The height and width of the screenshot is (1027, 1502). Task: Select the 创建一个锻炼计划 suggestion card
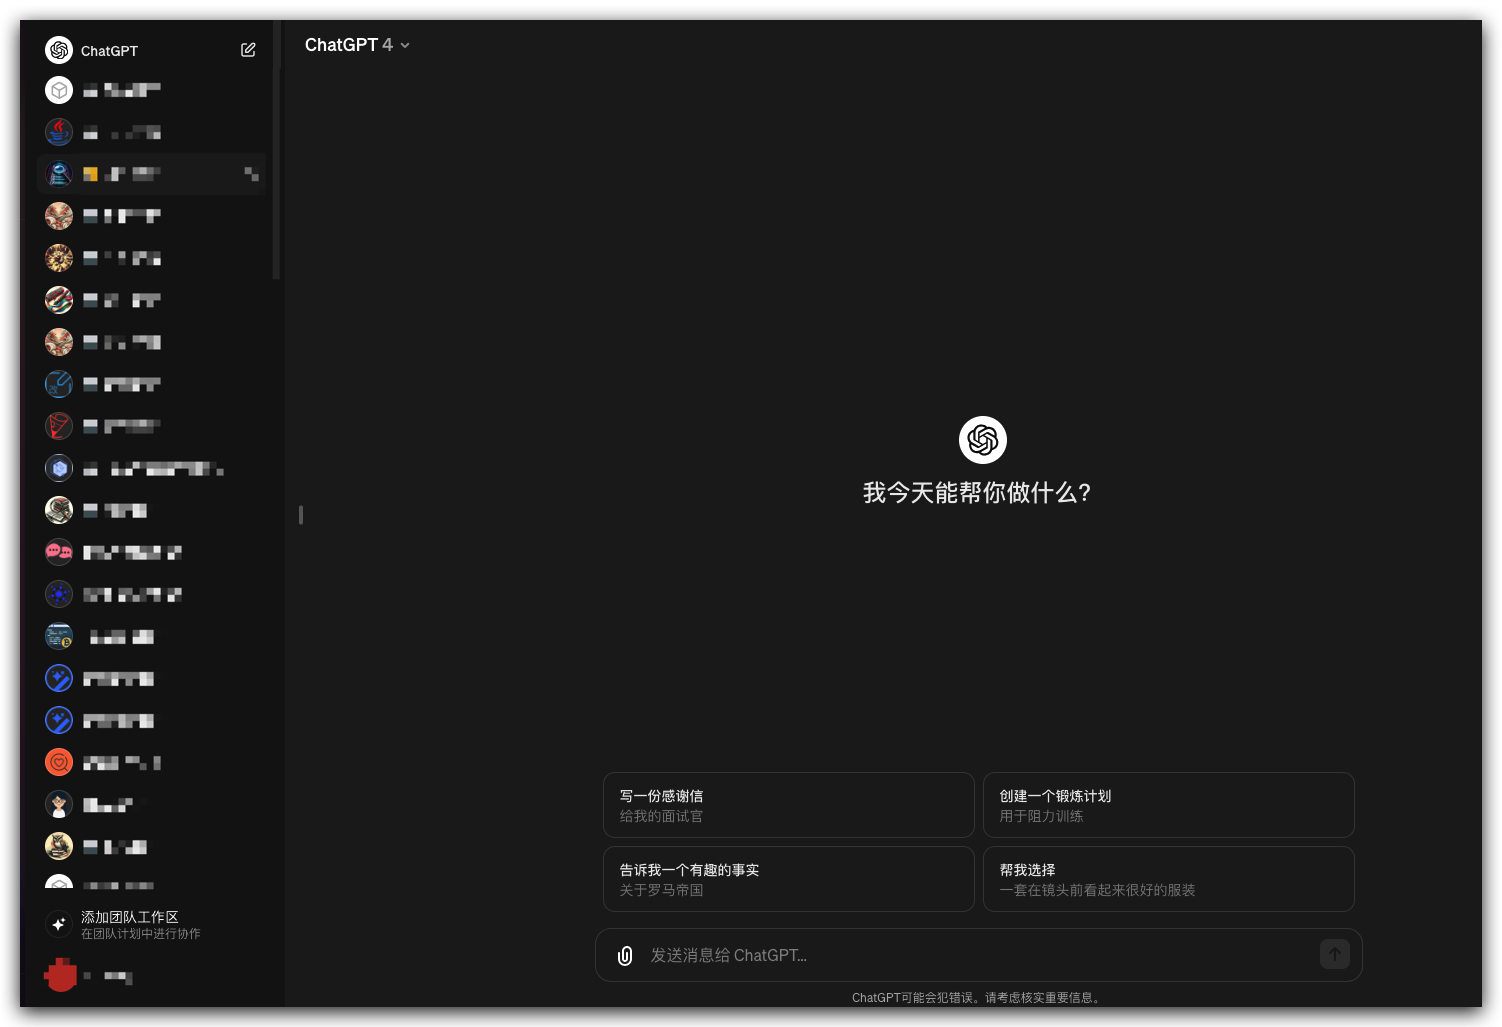point(1169,805)
